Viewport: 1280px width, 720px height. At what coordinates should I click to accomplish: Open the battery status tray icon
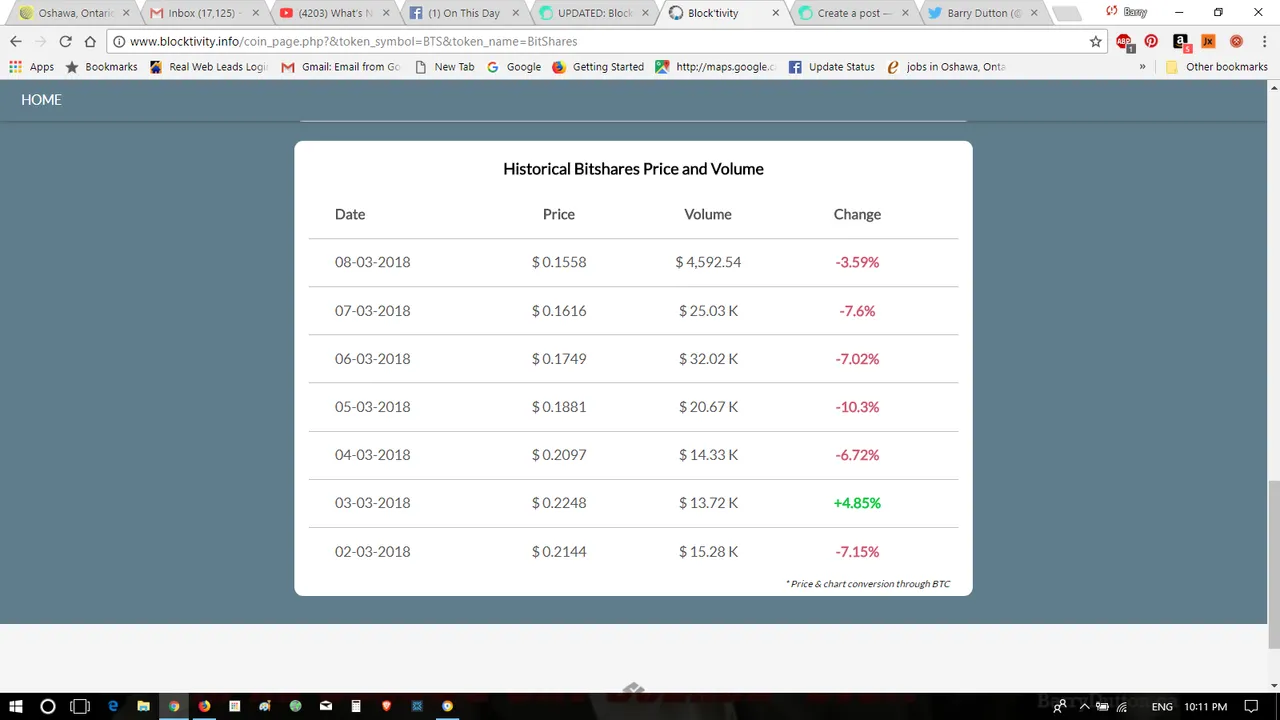pos(1103,706)
